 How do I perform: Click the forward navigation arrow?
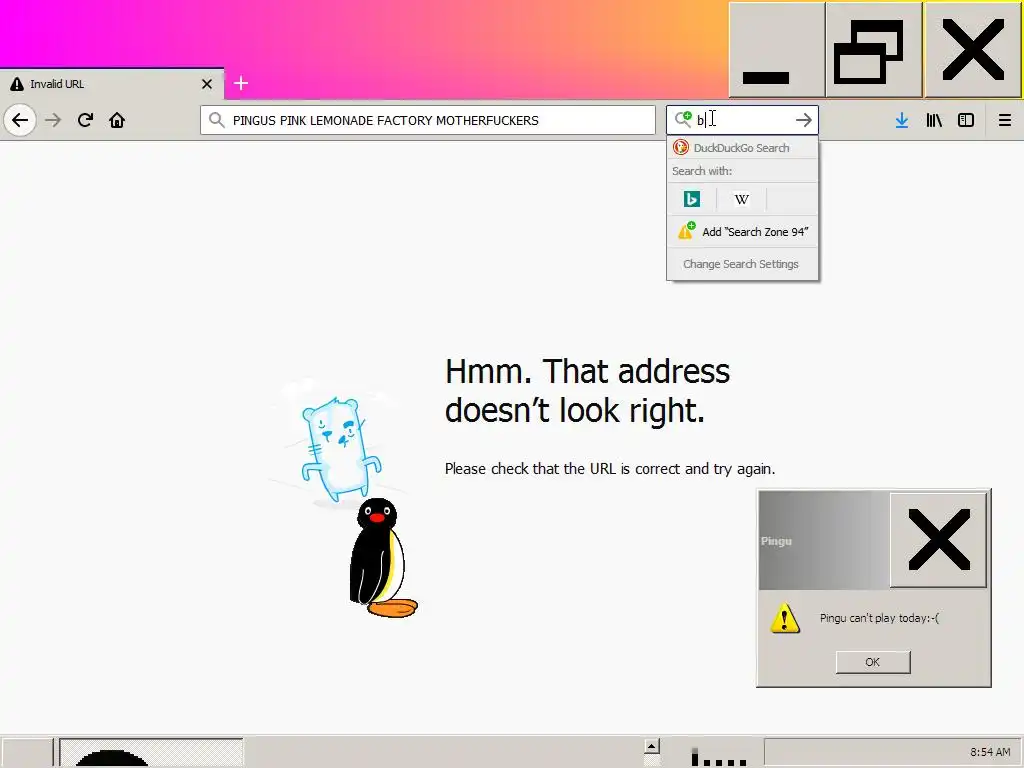[x=53, y=120]
